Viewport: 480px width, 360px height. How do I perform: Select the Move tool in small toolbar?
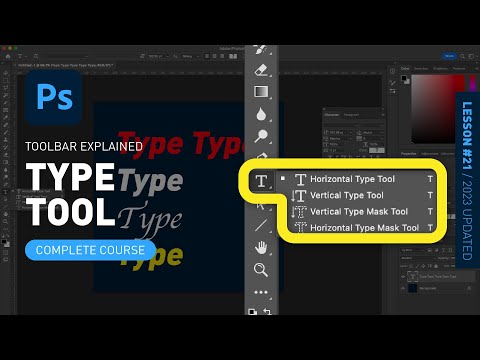(x=5, y=73)
